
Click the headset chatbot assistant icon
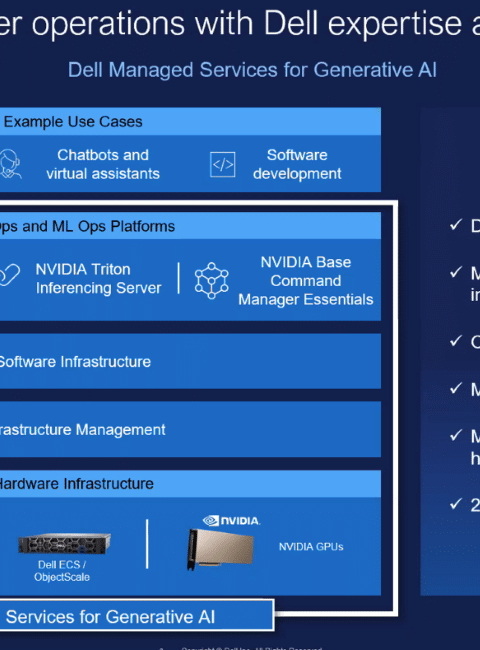(10, 164)
